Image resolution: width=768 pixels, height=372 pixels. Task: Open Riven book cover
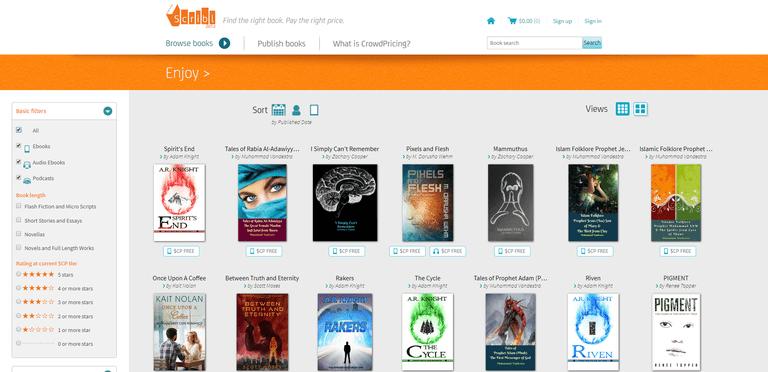593,332
